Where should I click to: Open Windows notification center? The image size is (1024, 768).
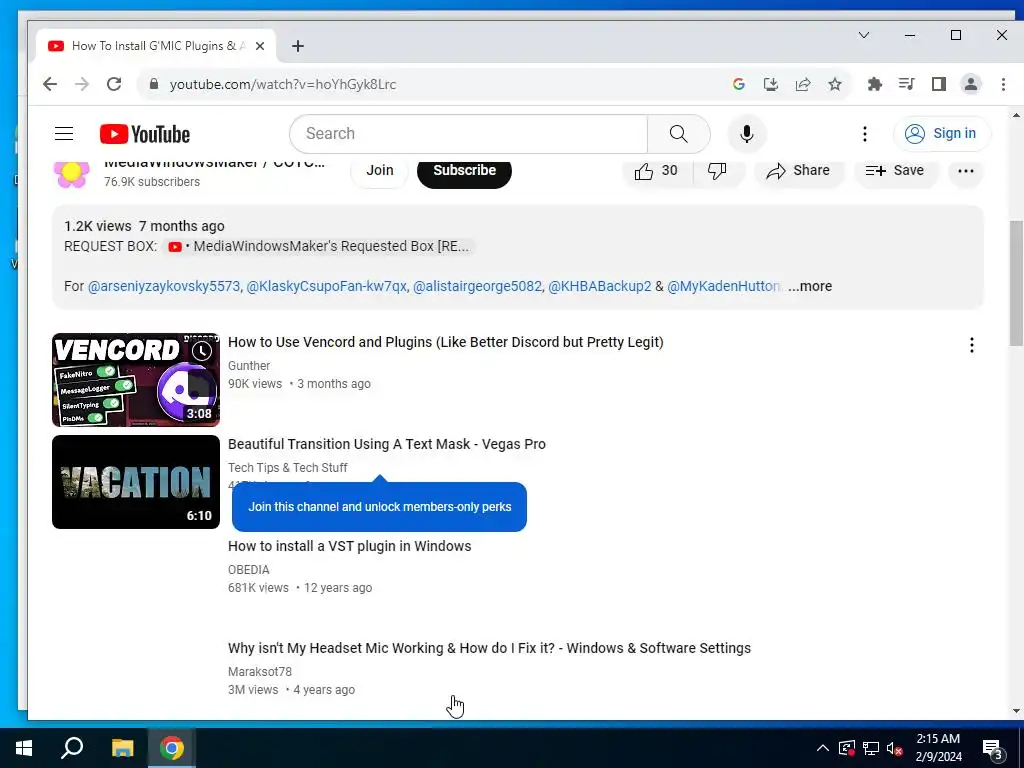[993, 749]
